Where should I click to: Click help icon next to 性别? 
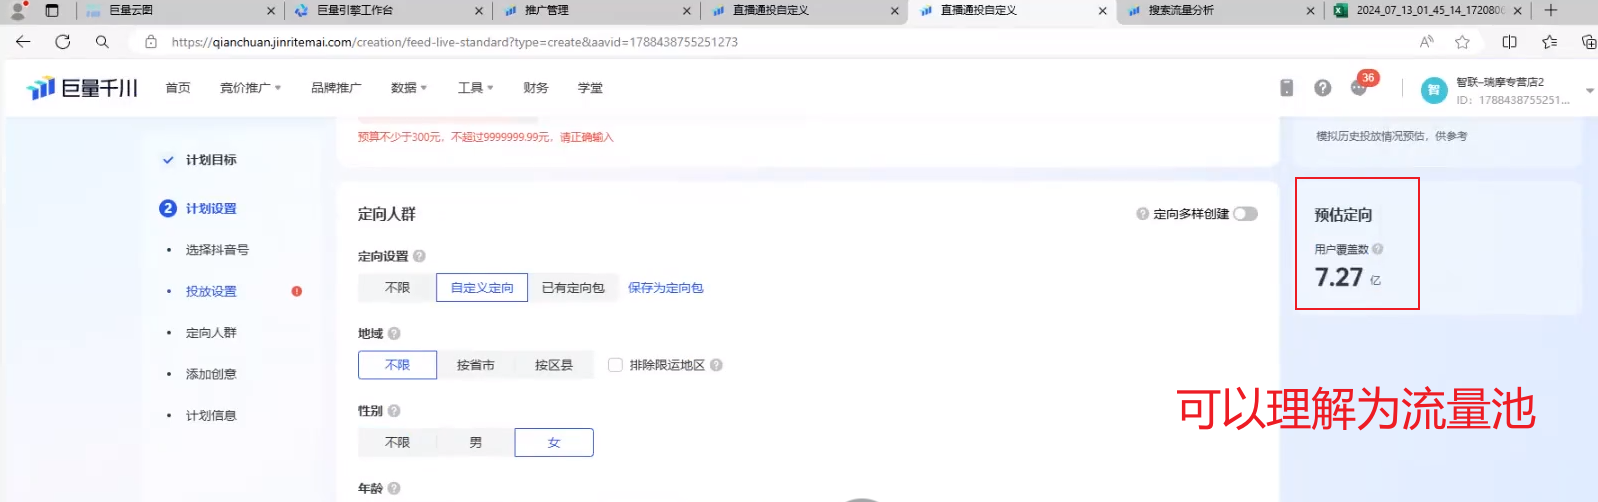coord(394,411)
